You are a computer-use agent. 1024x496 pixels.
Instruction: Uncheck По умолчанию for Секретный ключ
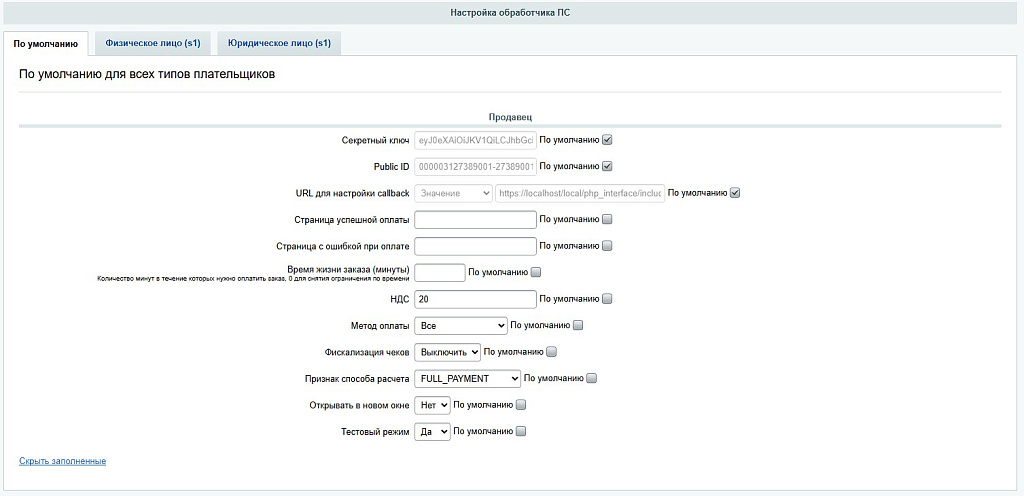(x=607, y=140)
